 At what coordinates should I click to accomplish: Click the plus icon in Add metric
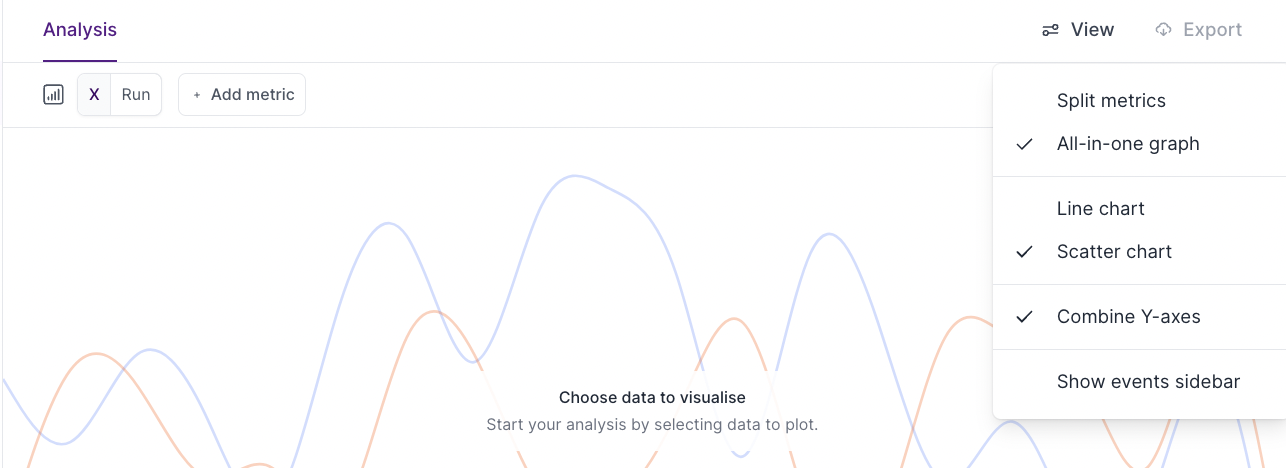coord(197,95)
